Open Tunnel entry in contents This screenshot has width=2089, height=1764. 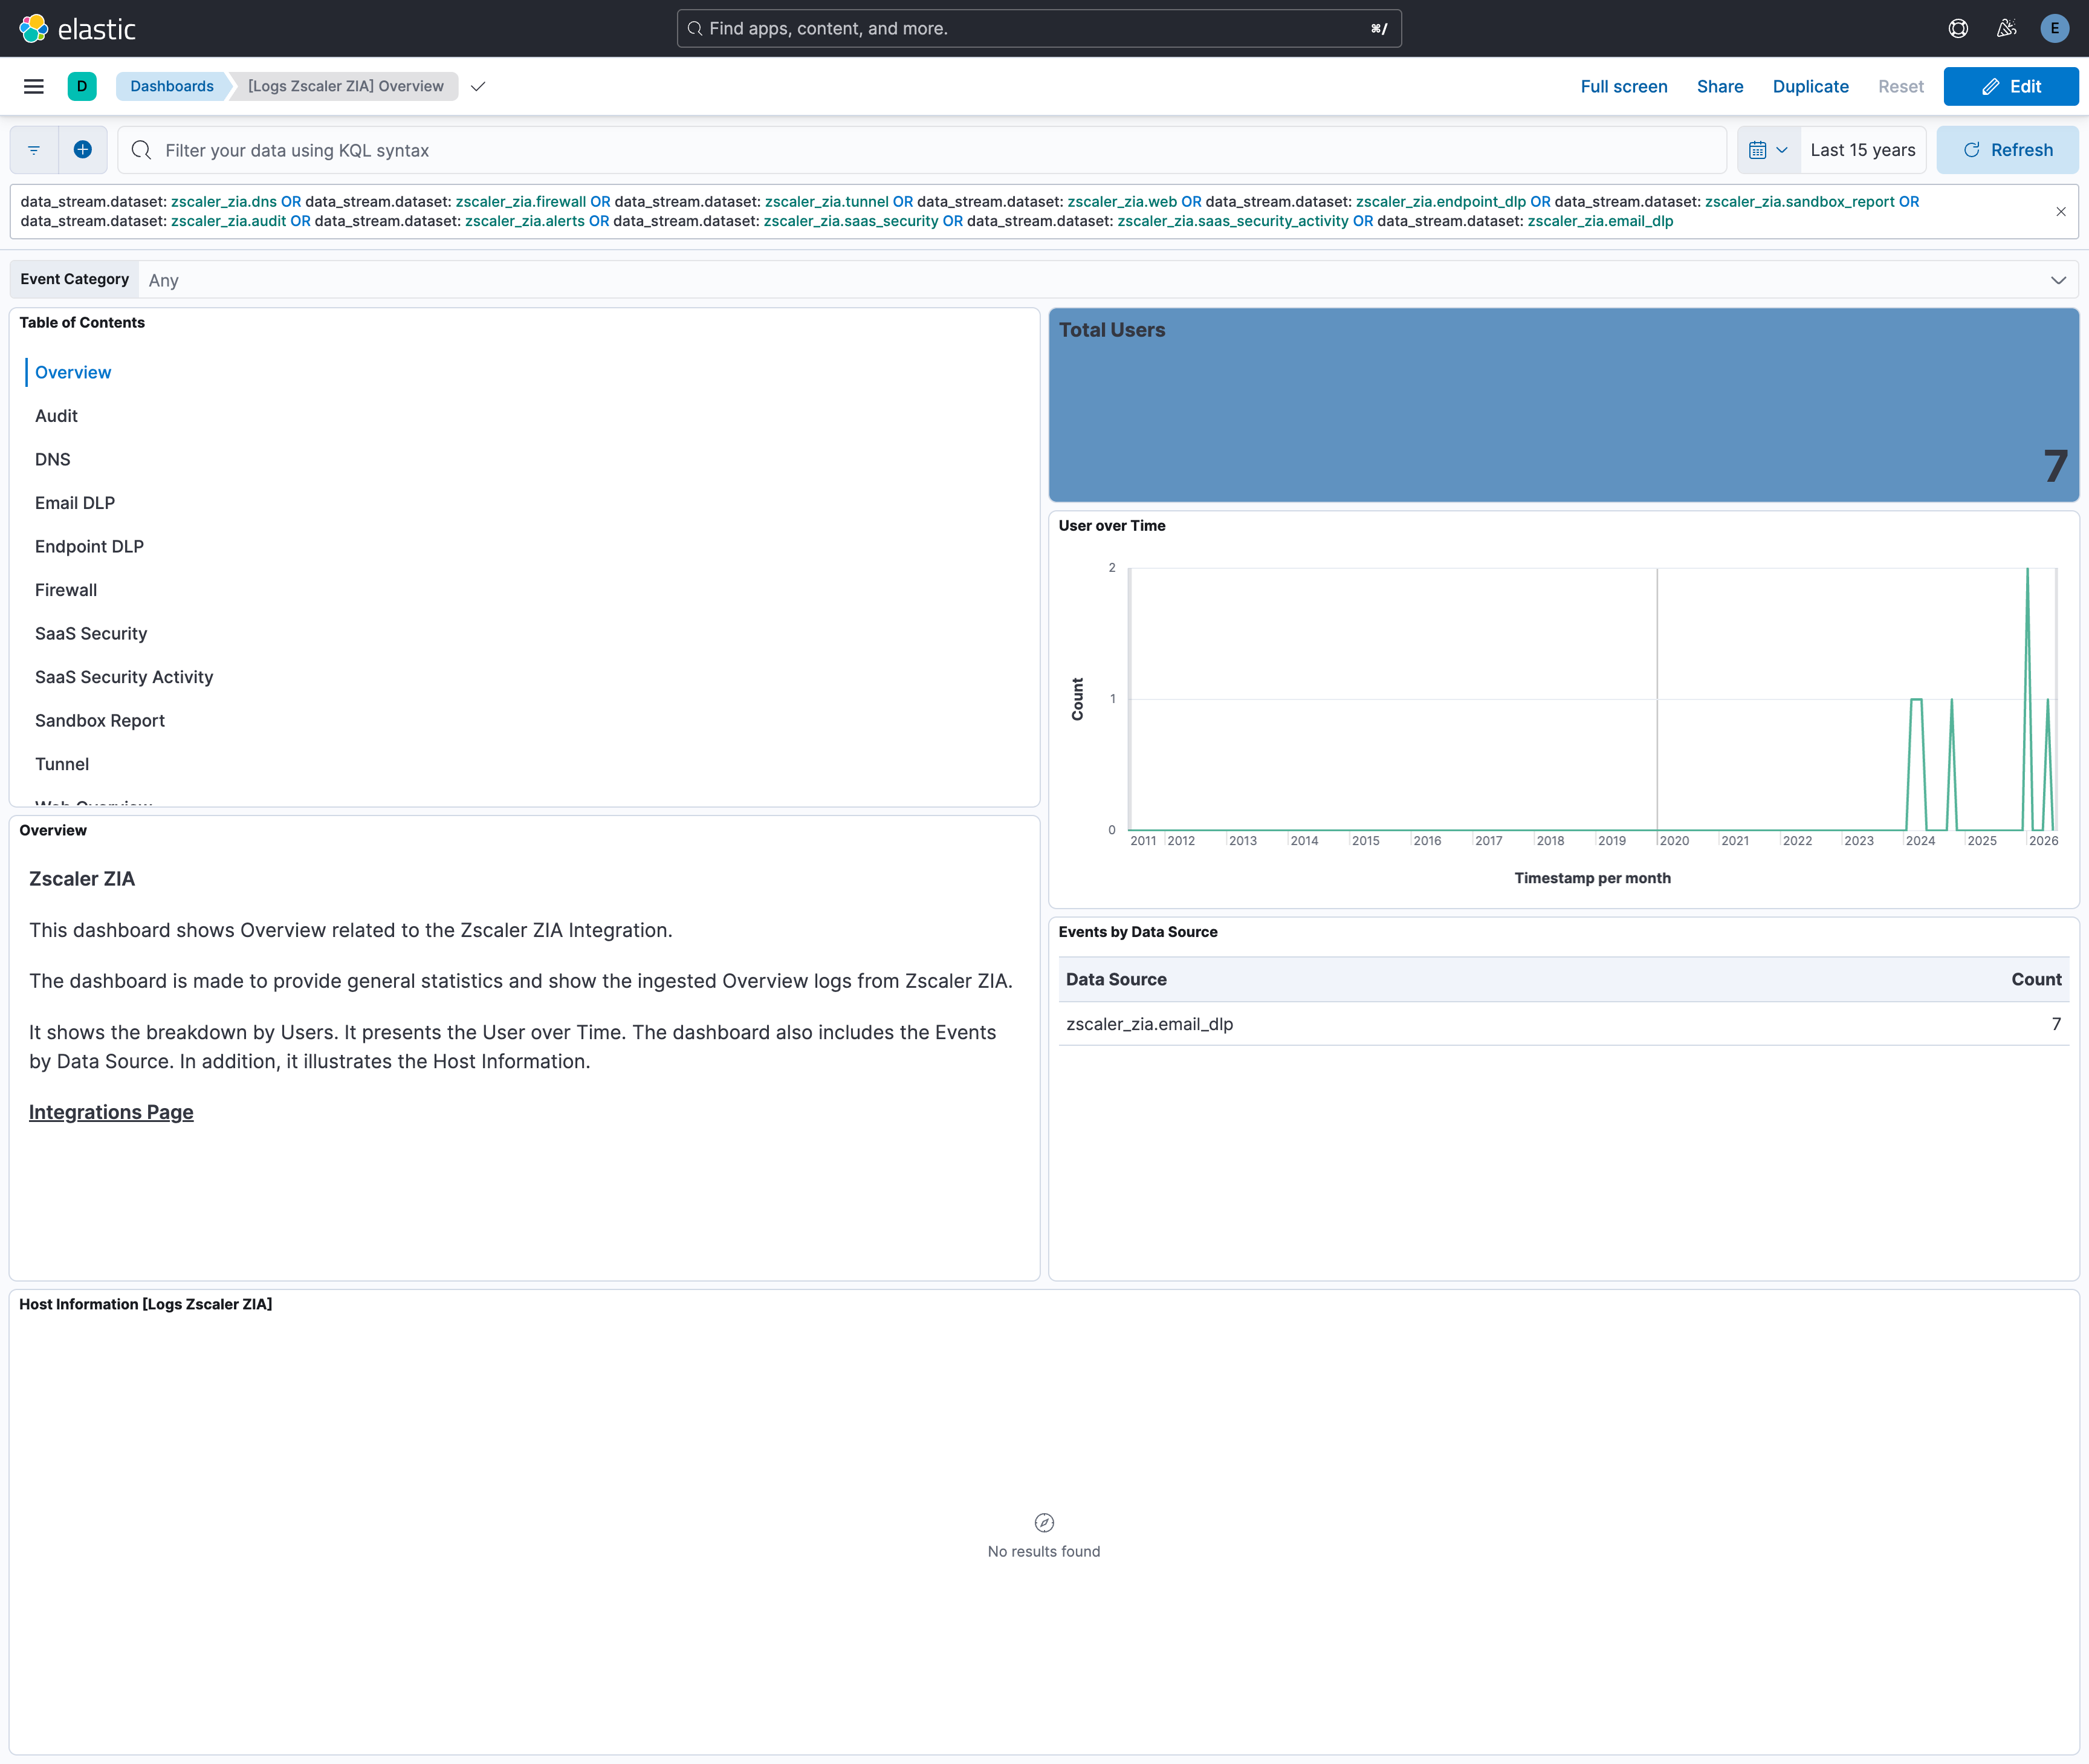pyautogui.click(x=62, y=764)
